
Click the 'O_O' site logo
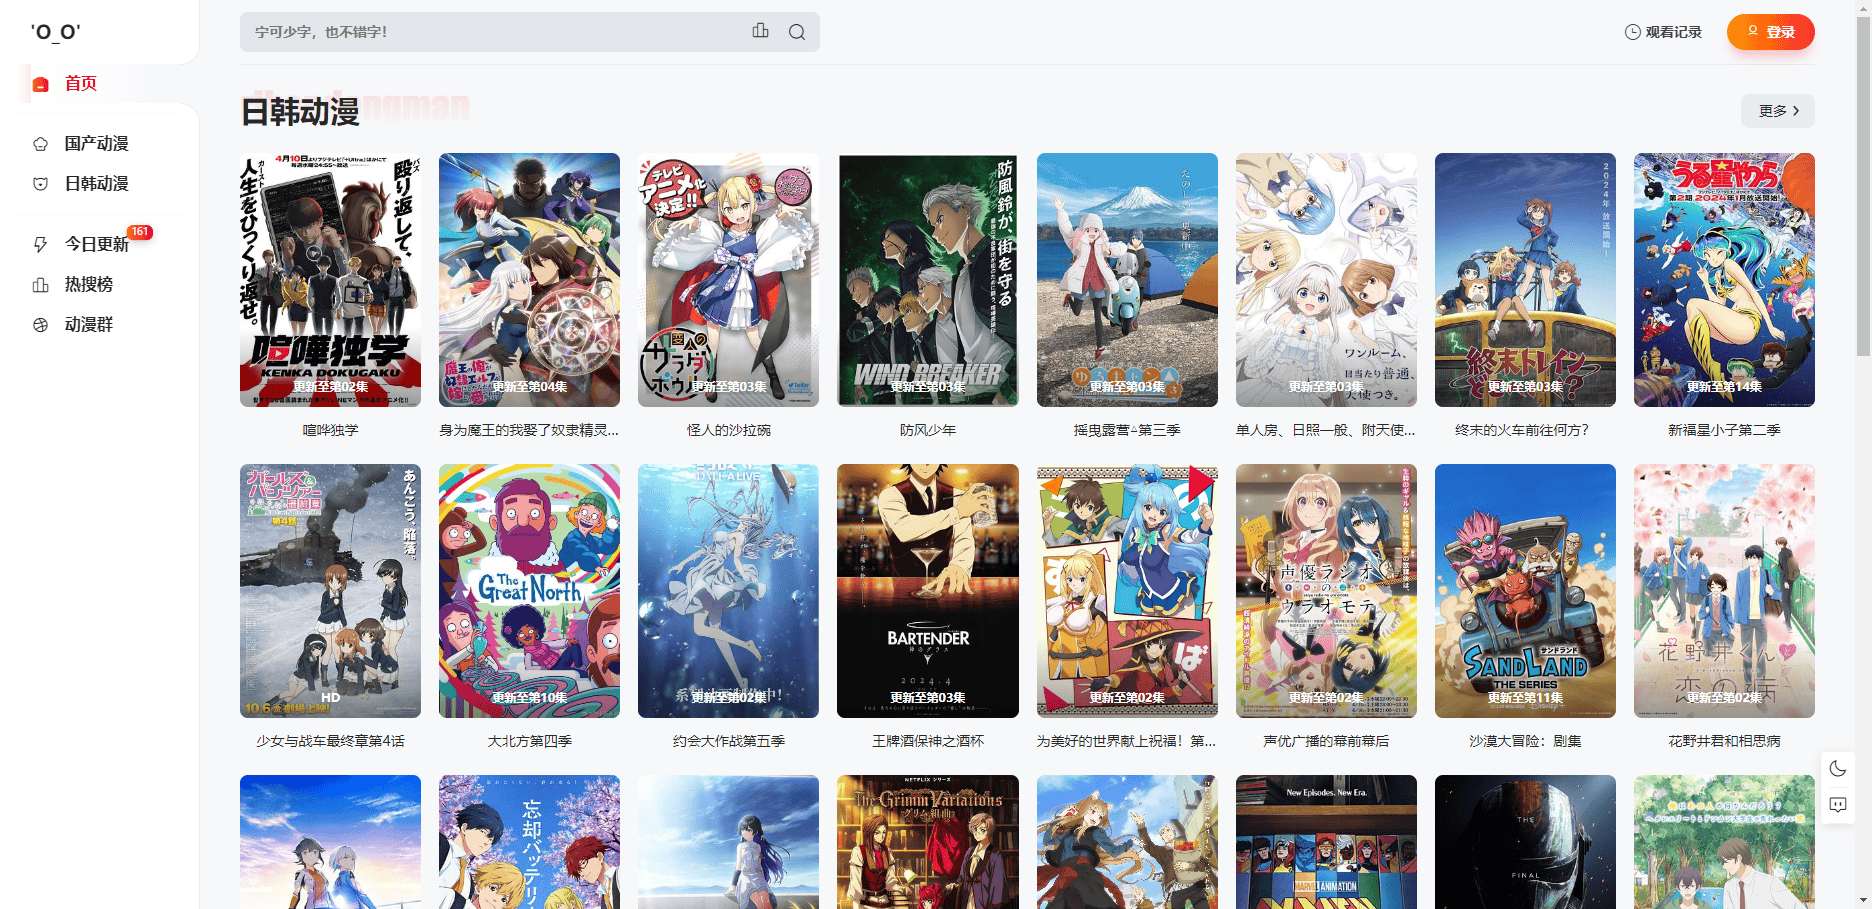tap(56, 32)
